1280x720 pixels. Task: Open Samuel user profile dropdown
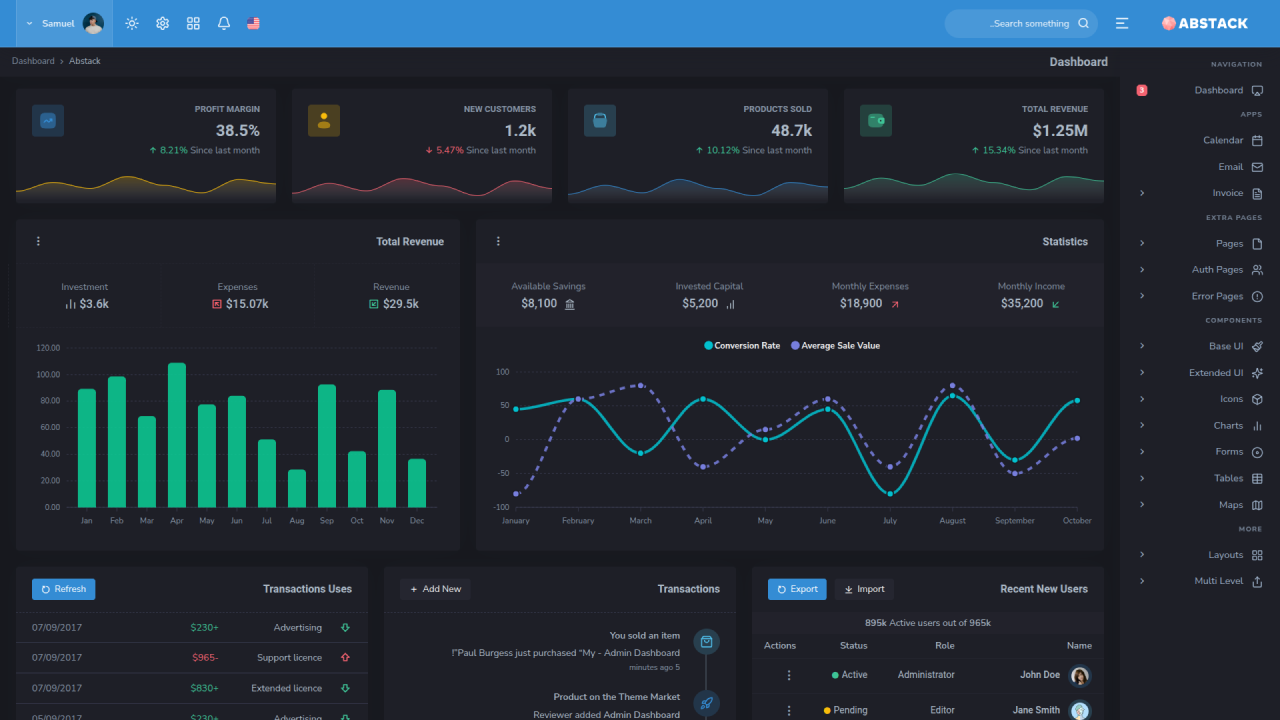[64, 23]
